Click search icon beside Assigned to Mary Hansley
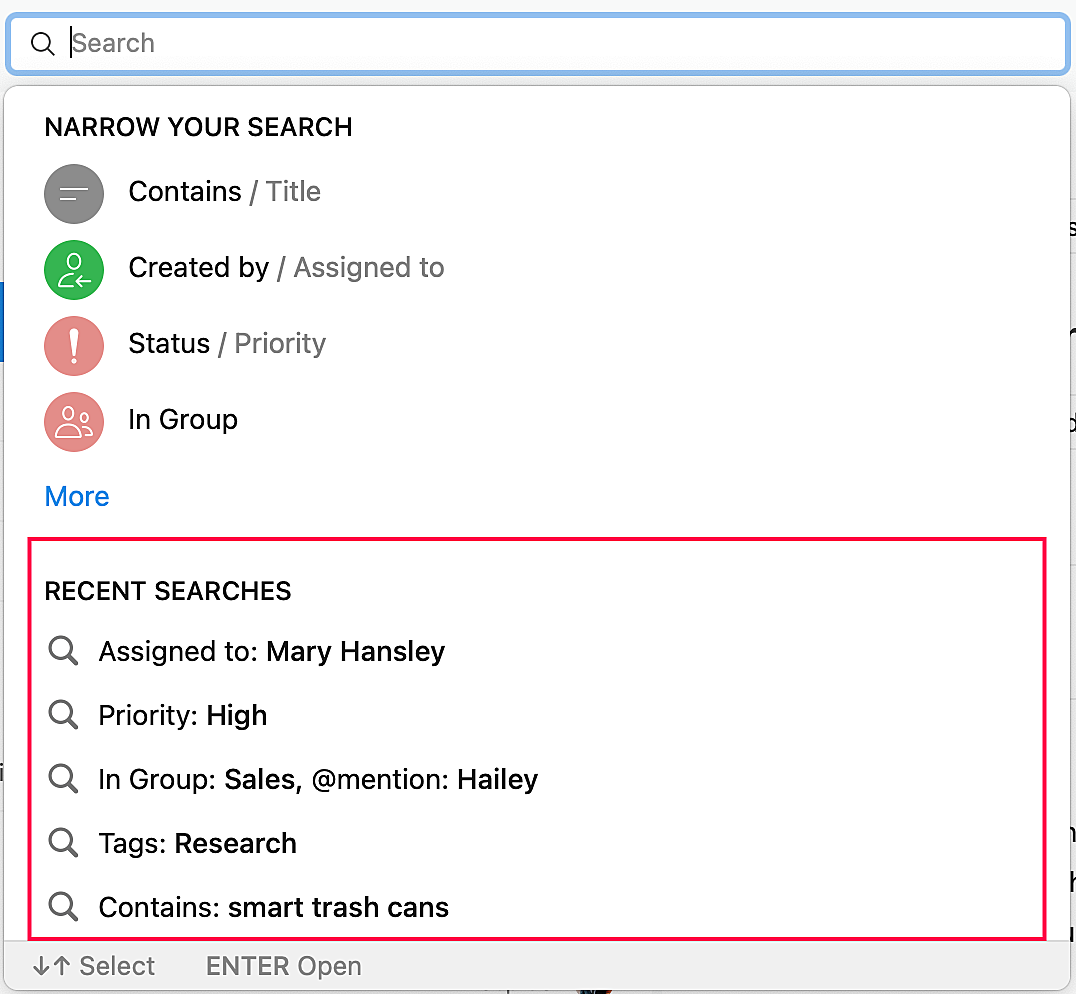The height and width of the screenshot is (994, 1076). pyautogui.click(x=63, y=651)
